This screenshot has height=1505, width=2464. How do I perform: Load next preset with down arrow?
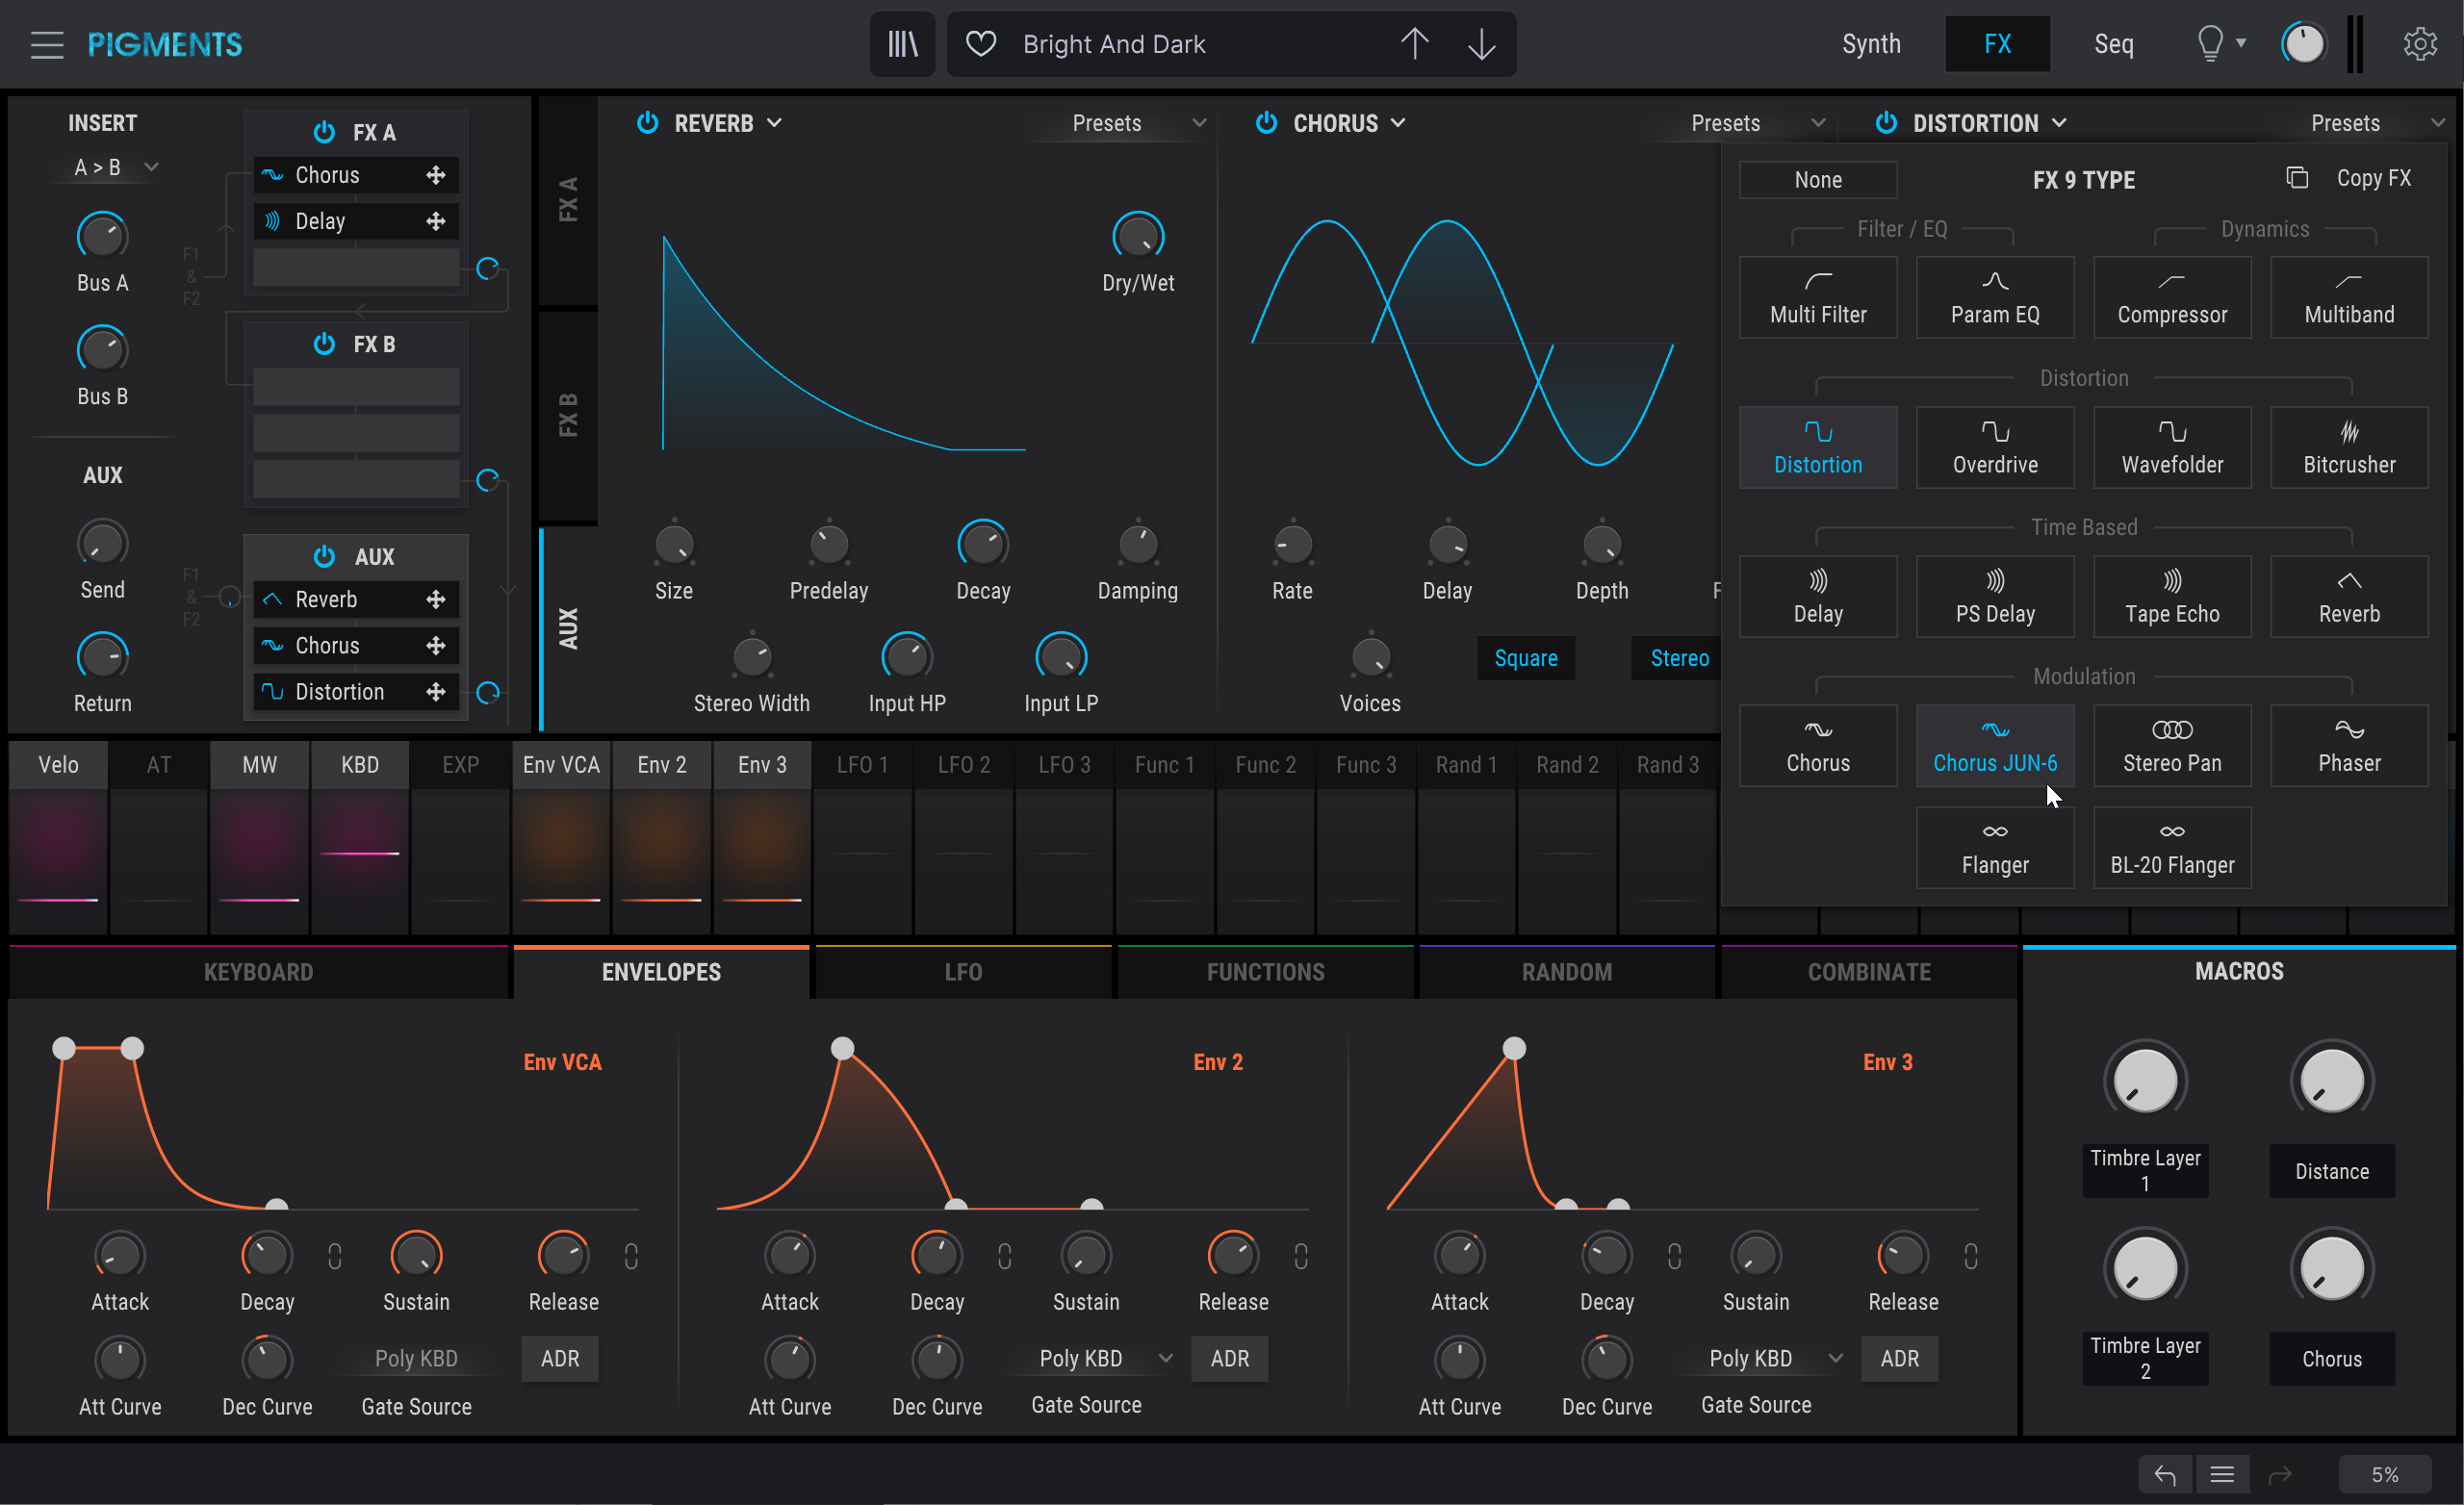1481,44
